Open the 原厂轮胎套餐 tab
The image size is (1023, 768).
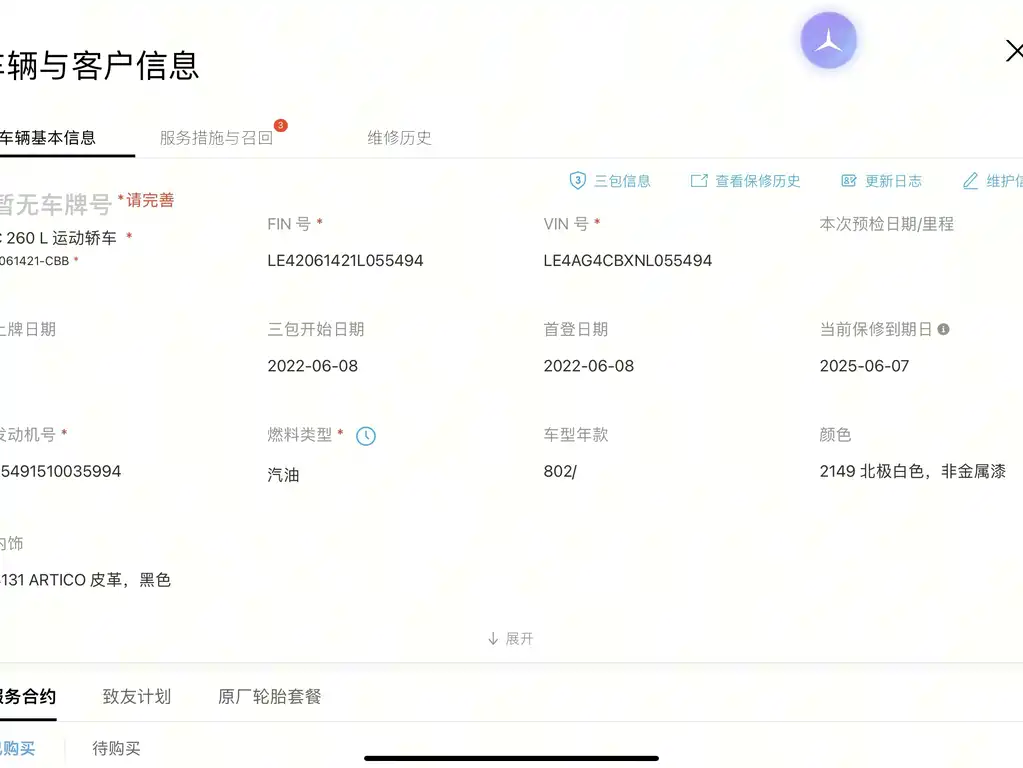tap(269, 696)
